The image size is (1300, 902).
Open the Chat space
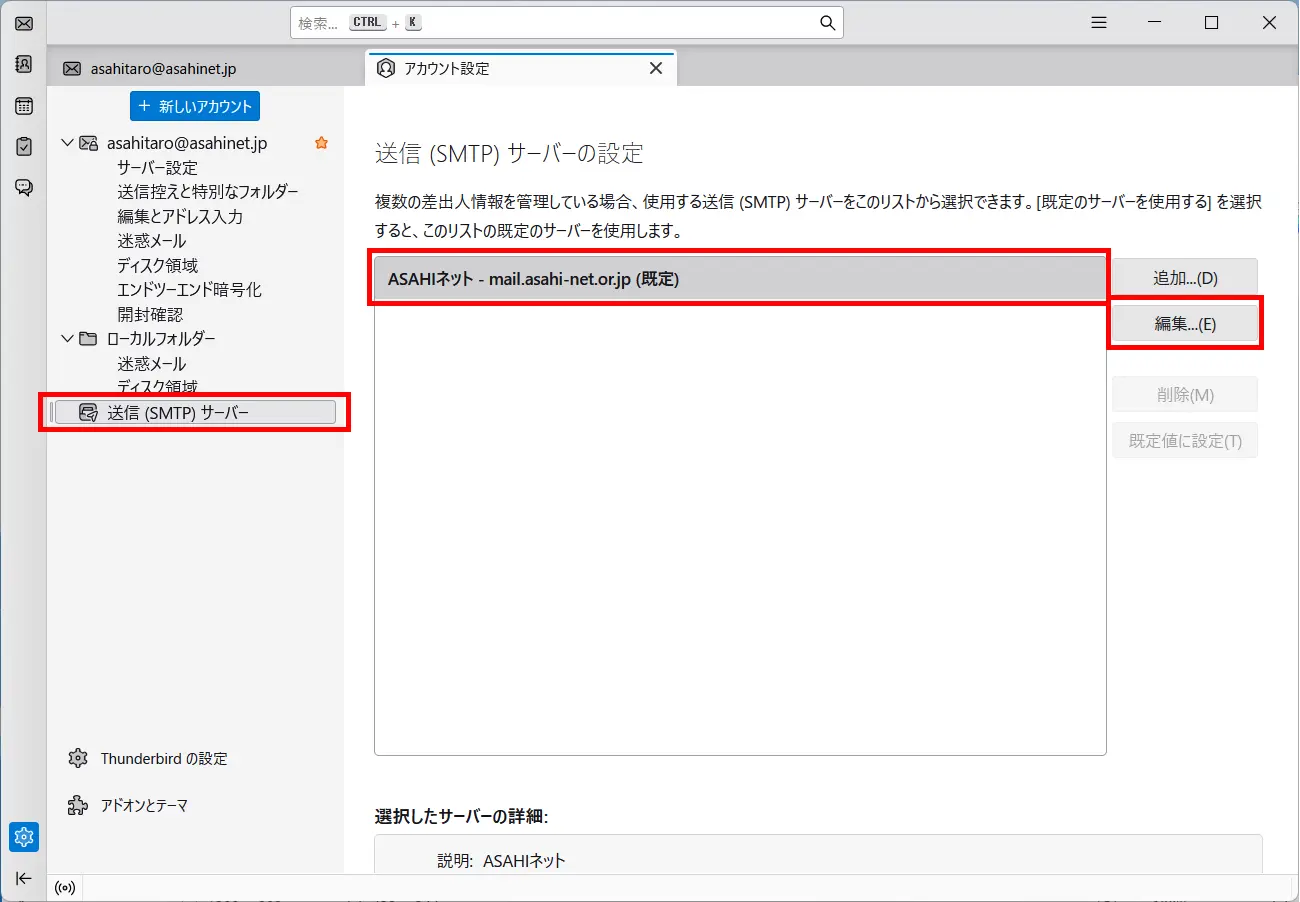[x=23, y=187]
